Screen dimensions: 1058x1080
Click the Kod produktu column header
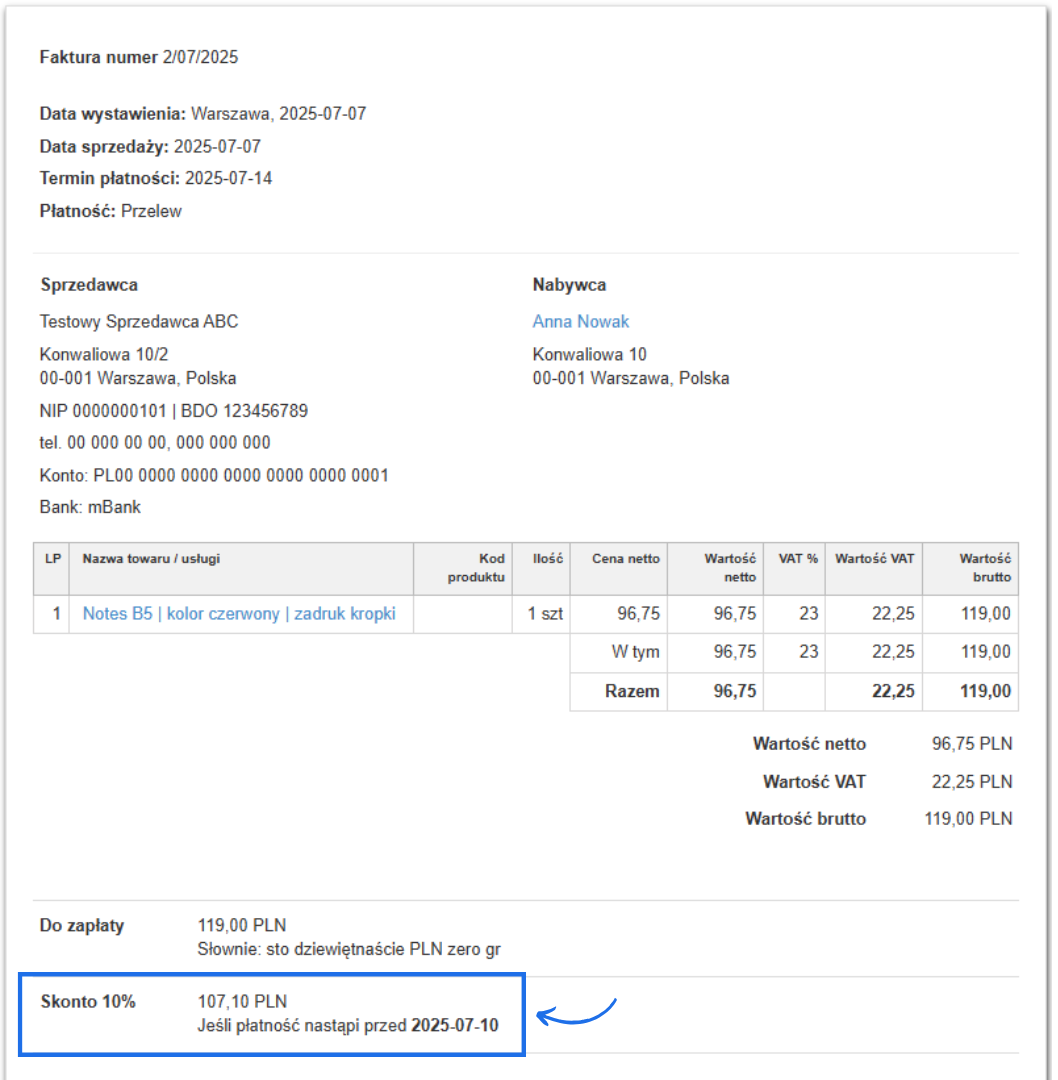(477, 568)
